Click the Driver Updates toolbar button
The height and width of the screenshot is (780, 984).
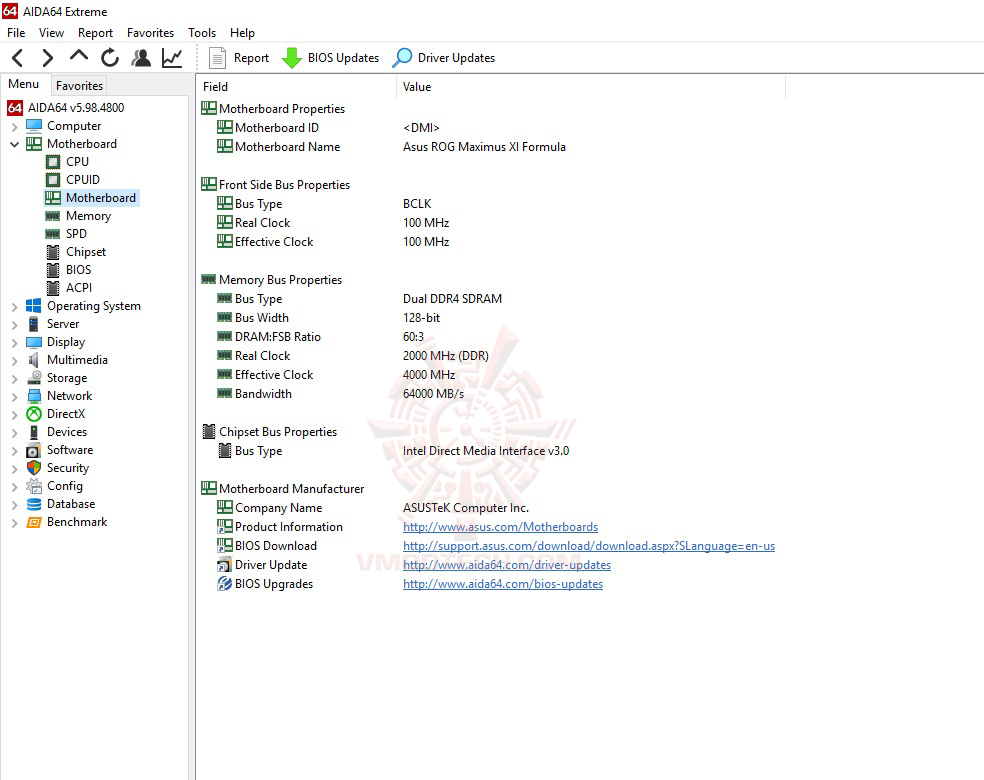tap(444, 58)
